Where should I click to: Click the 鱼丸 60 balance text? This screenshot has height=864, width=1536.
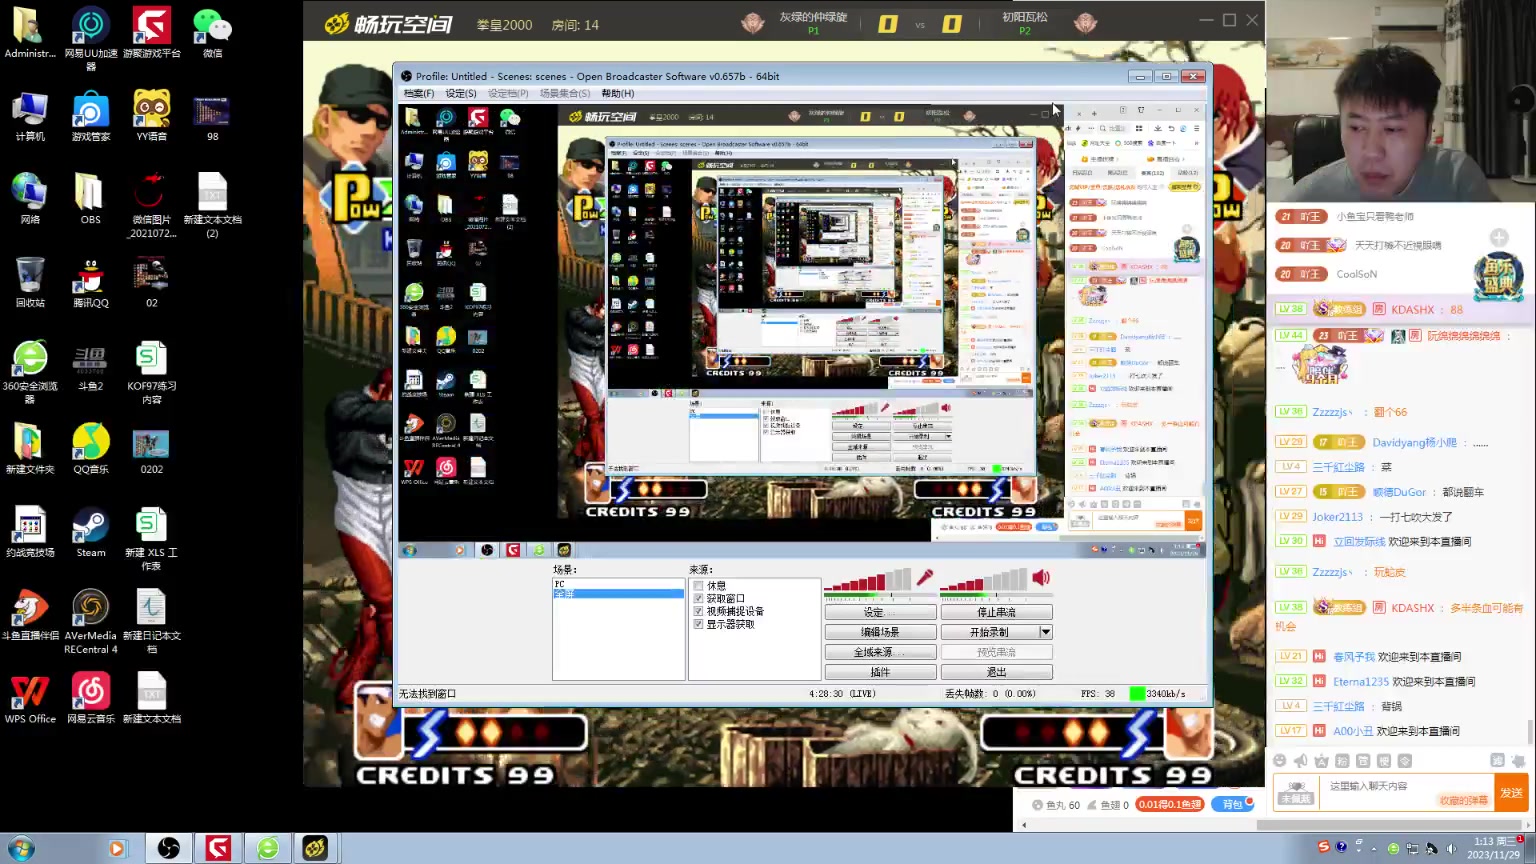click(x=1056, y=805)
